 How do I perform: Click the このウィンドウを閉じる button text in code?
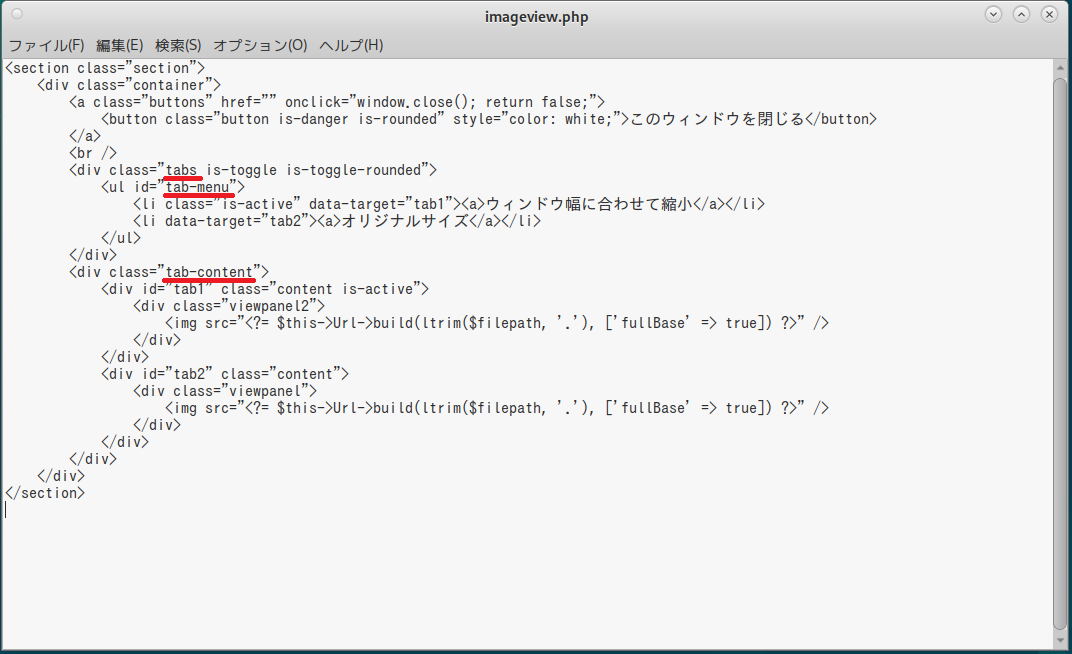pyautogui.click(x=715, y=119)
